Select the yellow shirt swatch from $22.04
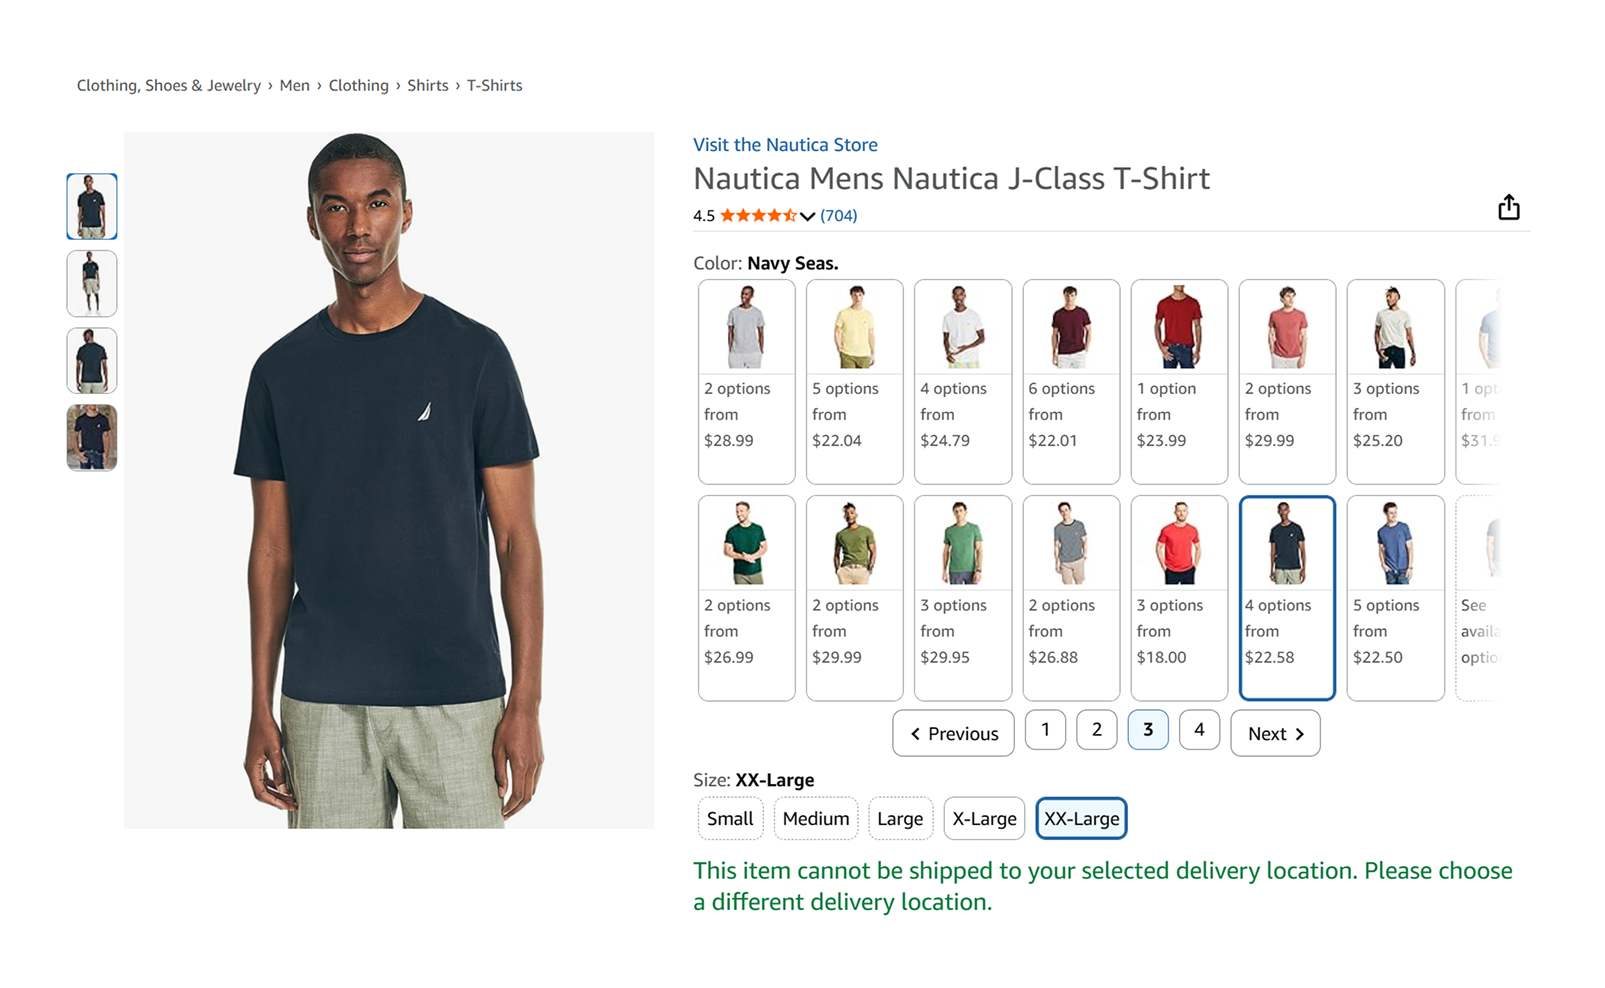Image resolution: width=1605 pixels, height=988 pixels. coord(854,381)
